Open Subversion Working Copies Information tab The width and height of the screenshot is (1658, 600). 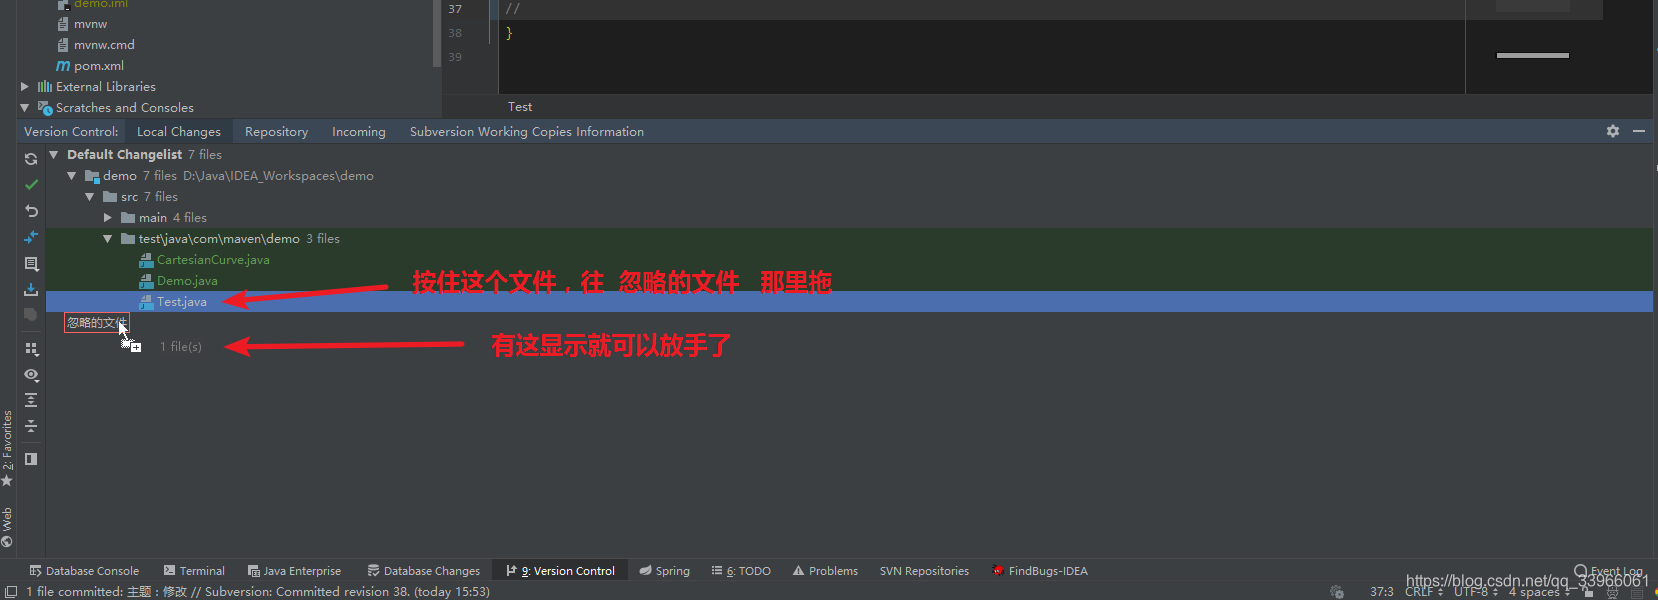527,132
